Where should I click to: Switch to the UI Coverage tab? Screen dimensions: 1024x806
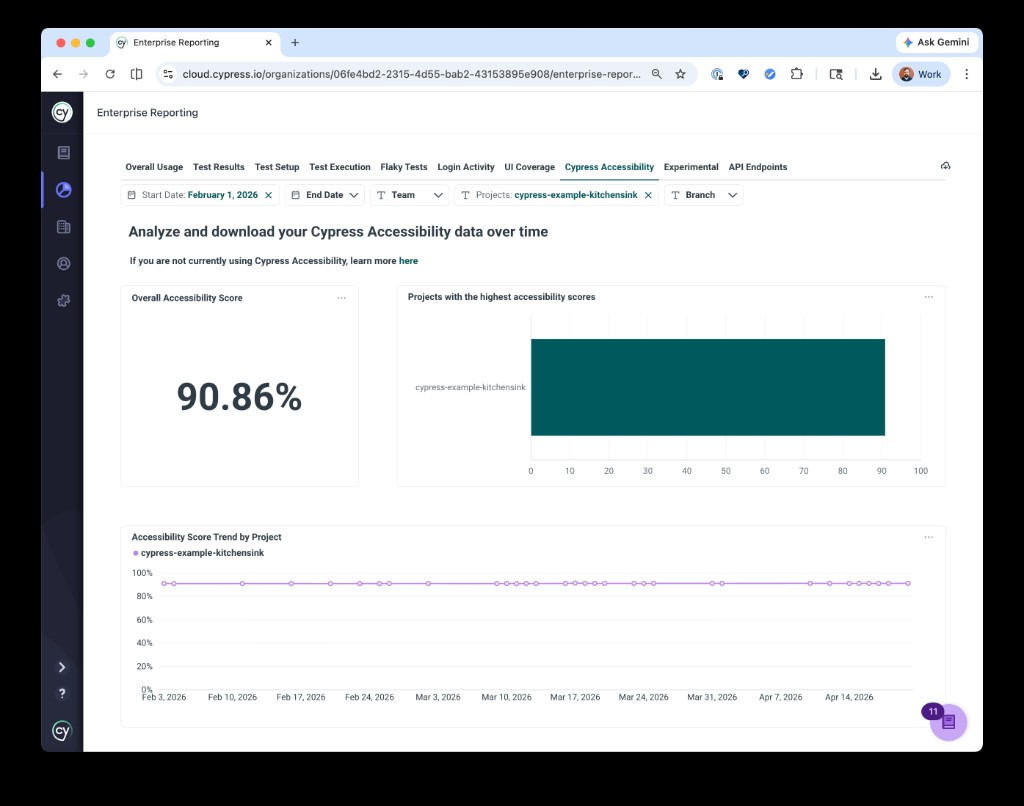[530, 167]
